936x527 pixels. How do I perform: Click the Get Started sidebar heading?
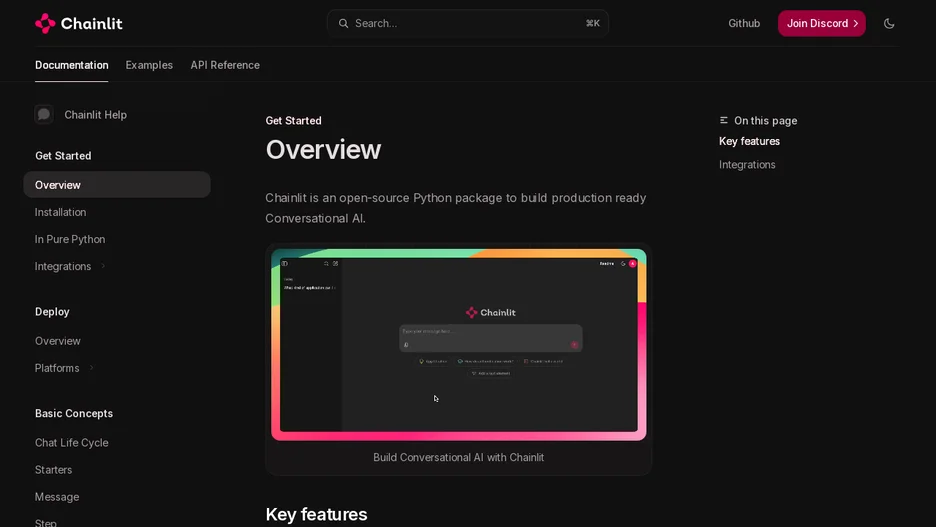(63, 156)
